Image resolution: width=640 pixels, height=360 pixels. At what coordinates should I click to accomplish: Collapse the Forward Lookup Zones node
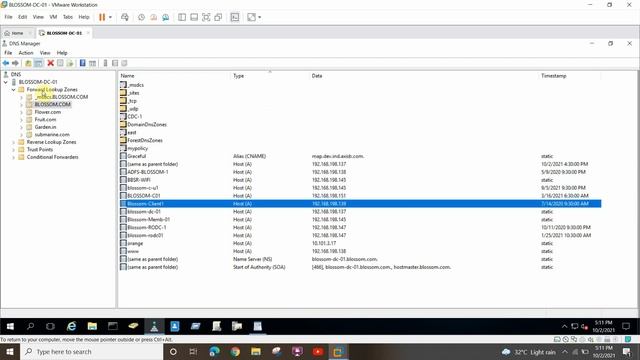point(13,90)
